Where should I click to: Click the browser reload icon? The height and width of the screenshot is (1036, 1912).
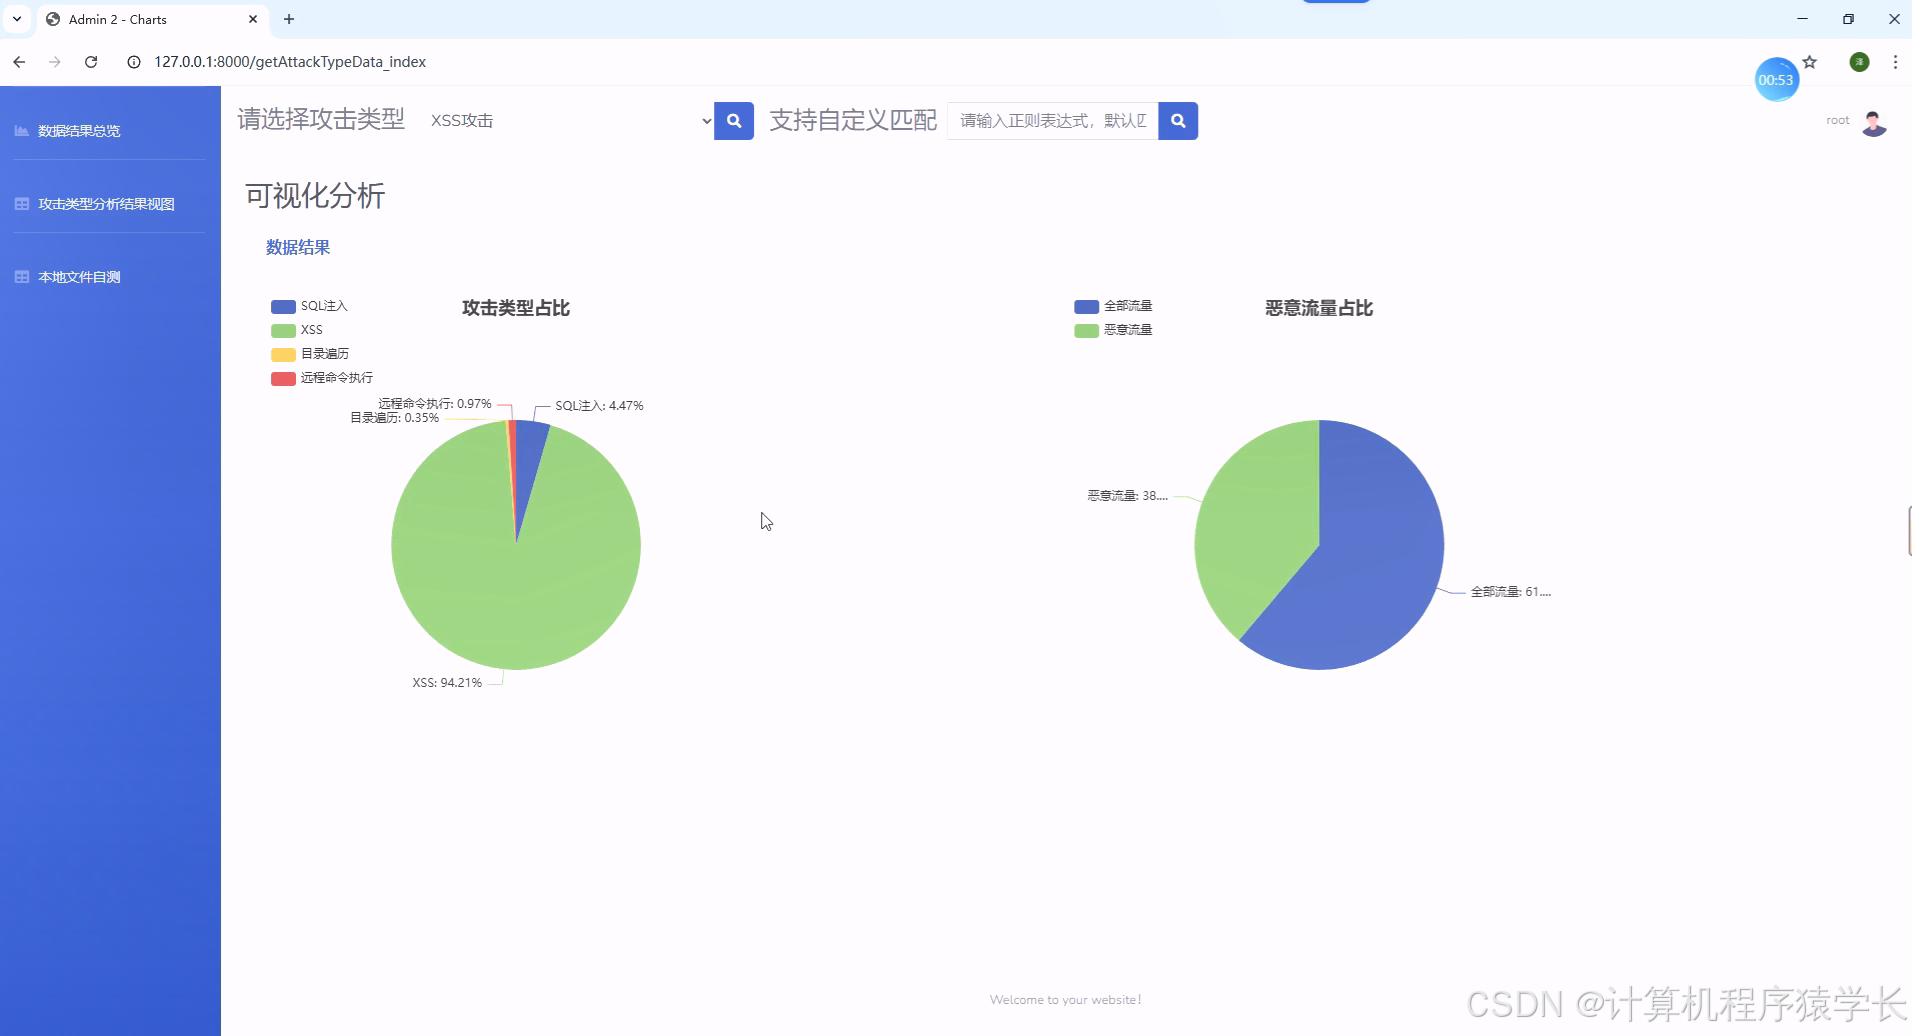pyautogui.click(x=91, y=61)
